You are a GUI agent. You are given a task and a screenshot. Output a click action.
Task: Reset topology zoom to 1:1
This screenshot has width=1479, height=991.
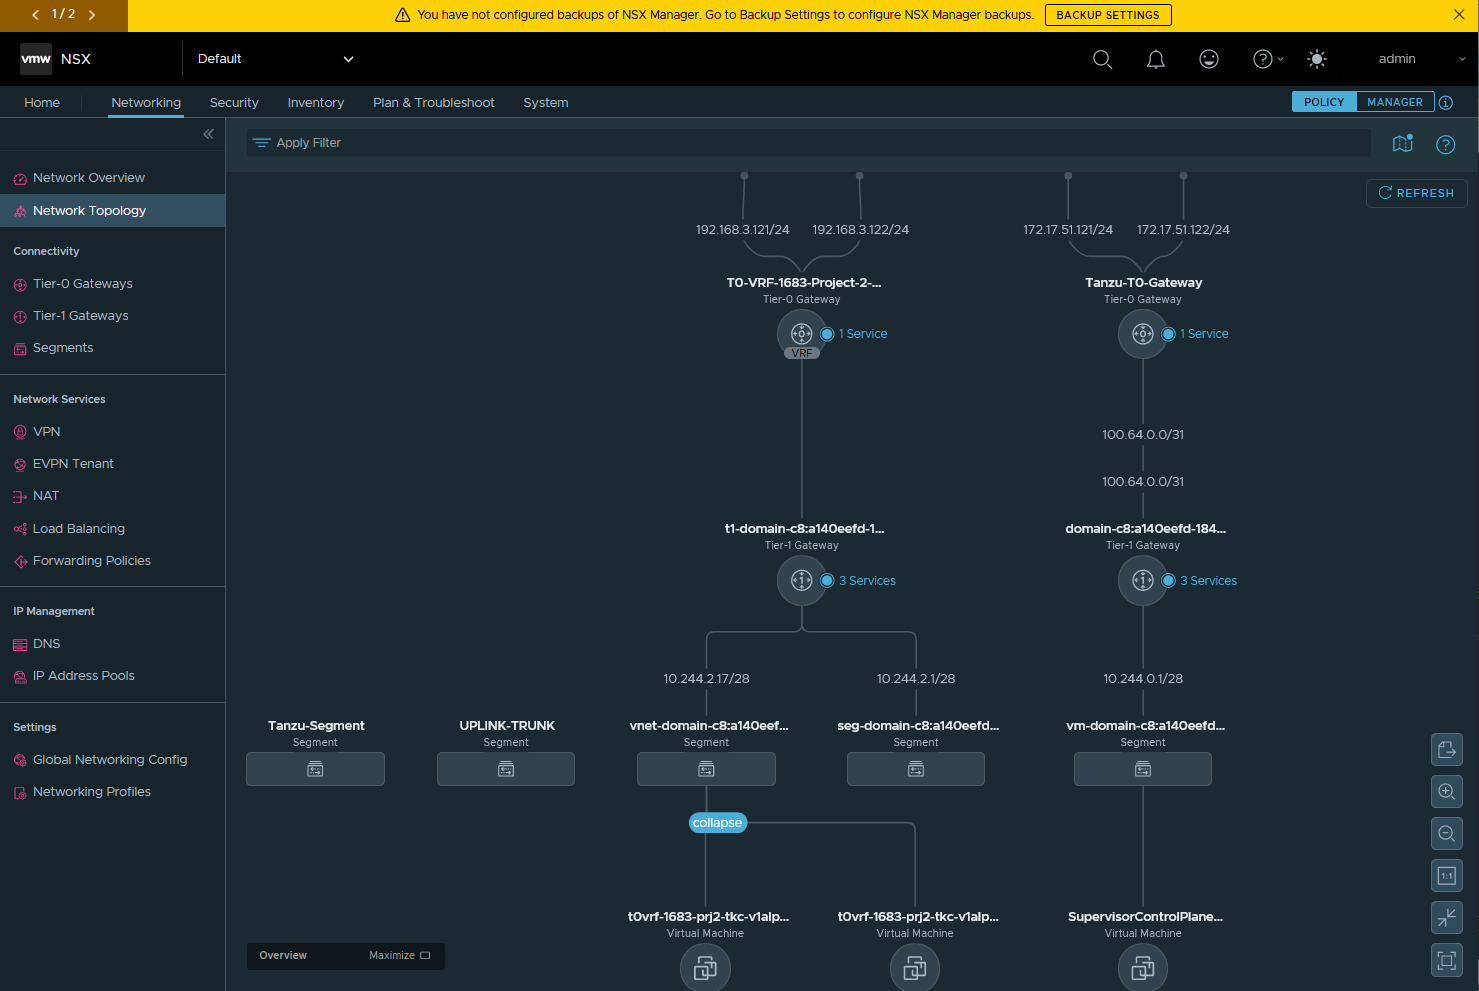click(x=1447, y=876)
